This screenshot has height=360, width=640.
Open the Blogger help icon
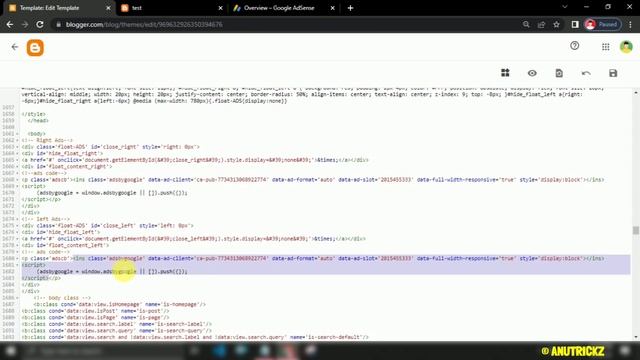(575, 46)
